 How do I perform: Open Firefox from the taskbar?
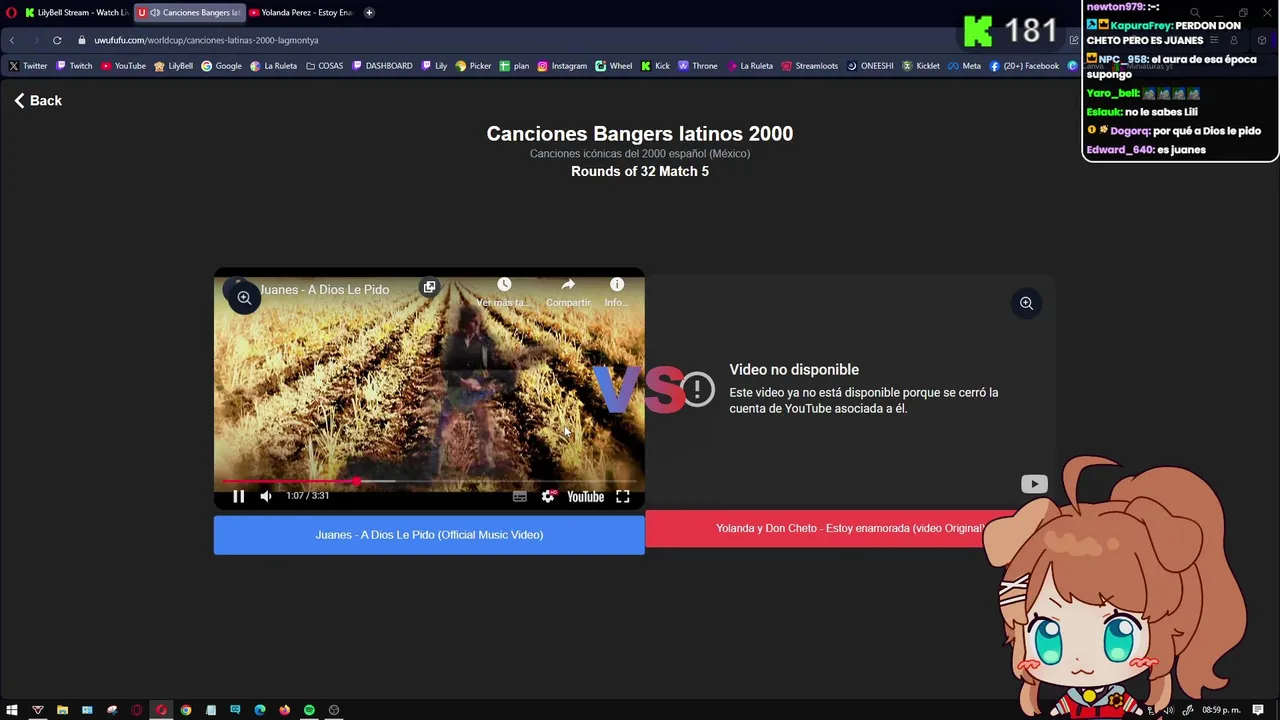pyautogui.click(x=285, y=710)
